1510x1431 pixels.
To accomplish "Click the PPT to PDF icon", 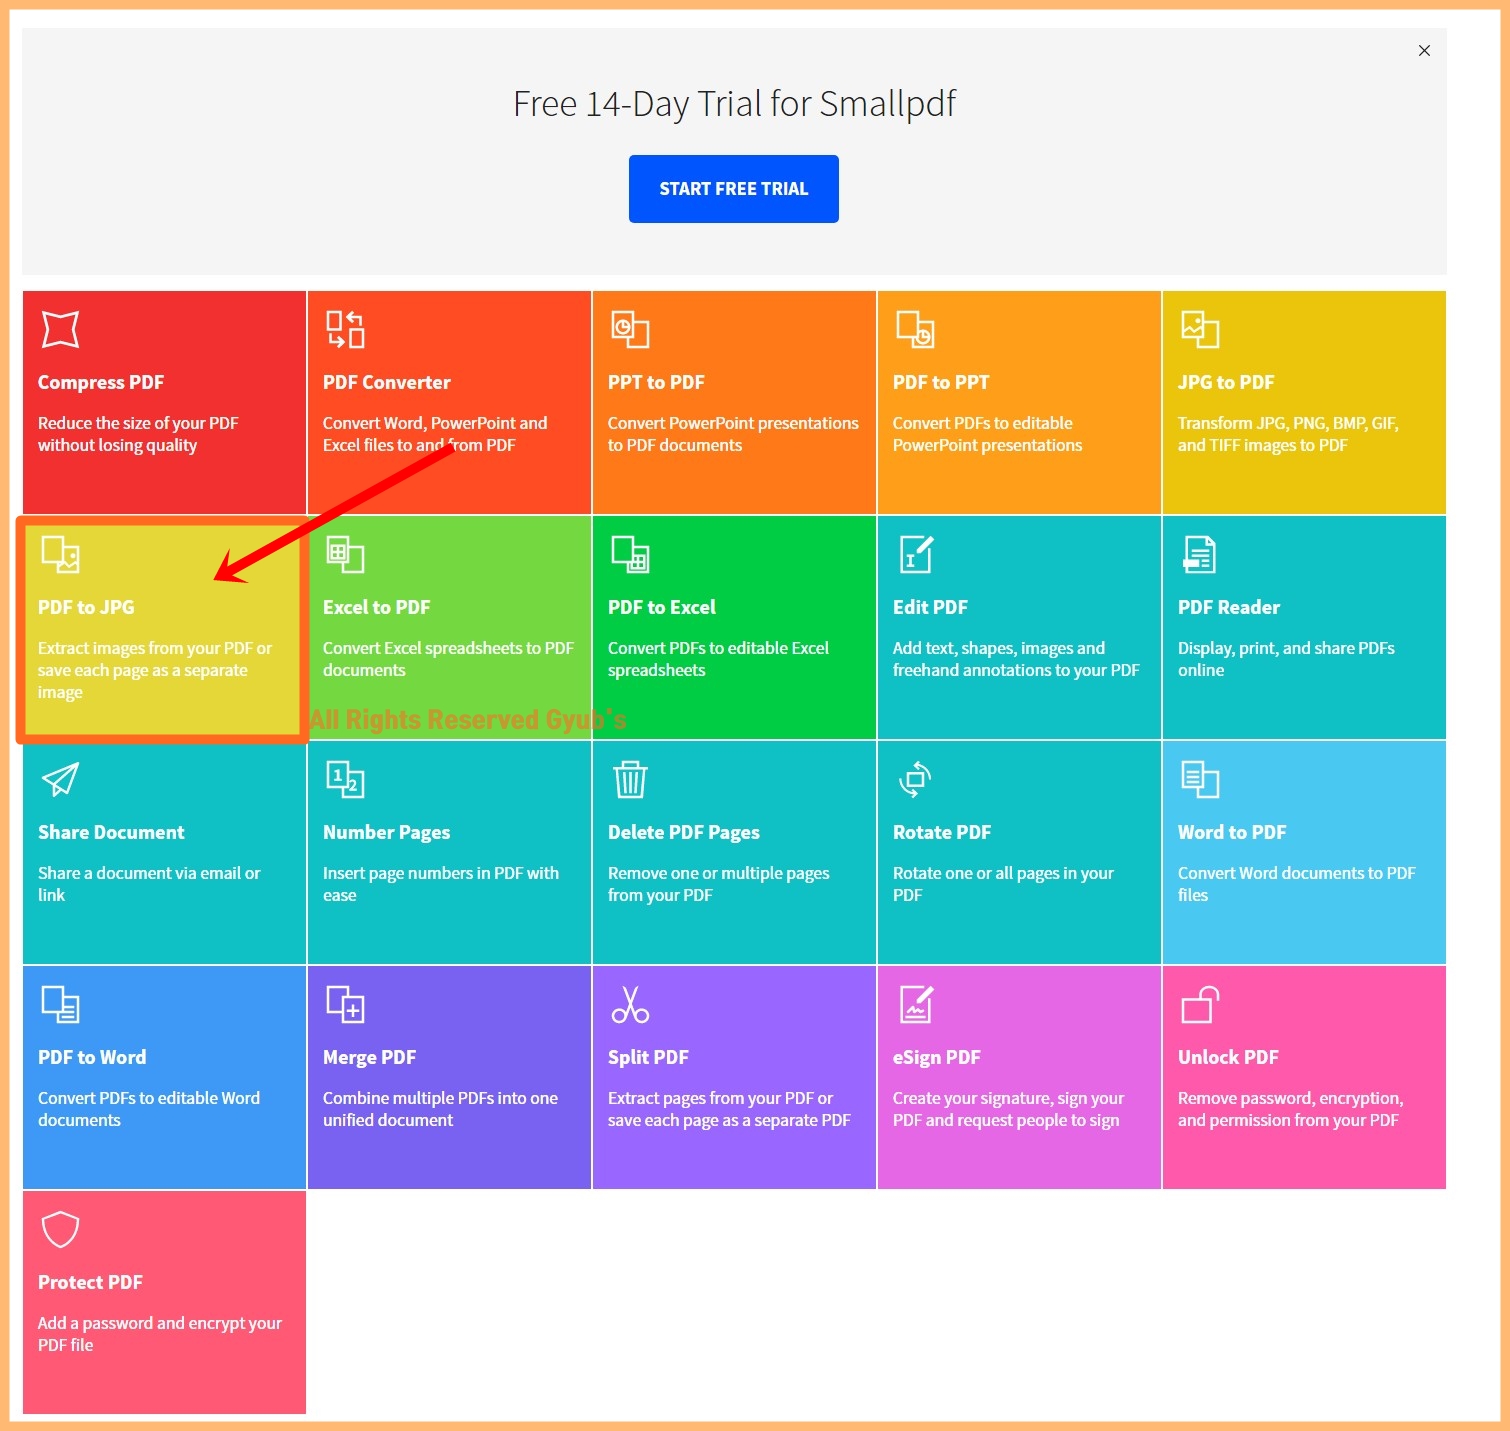I will [630, 329].
